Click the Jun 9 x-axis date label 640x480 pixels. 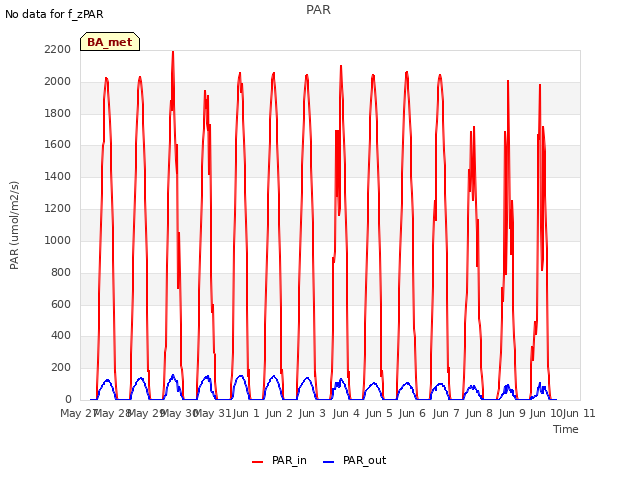click(512, 413)
